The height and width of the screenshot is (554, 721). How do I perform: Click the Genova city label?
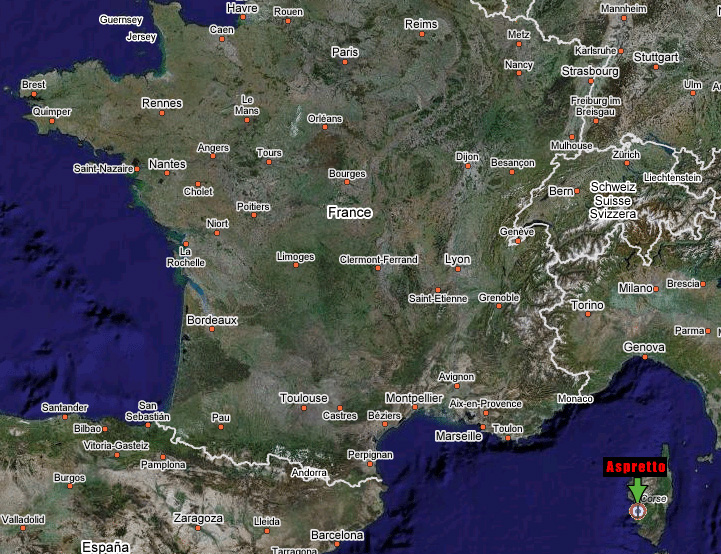click(x=643, y=347)
